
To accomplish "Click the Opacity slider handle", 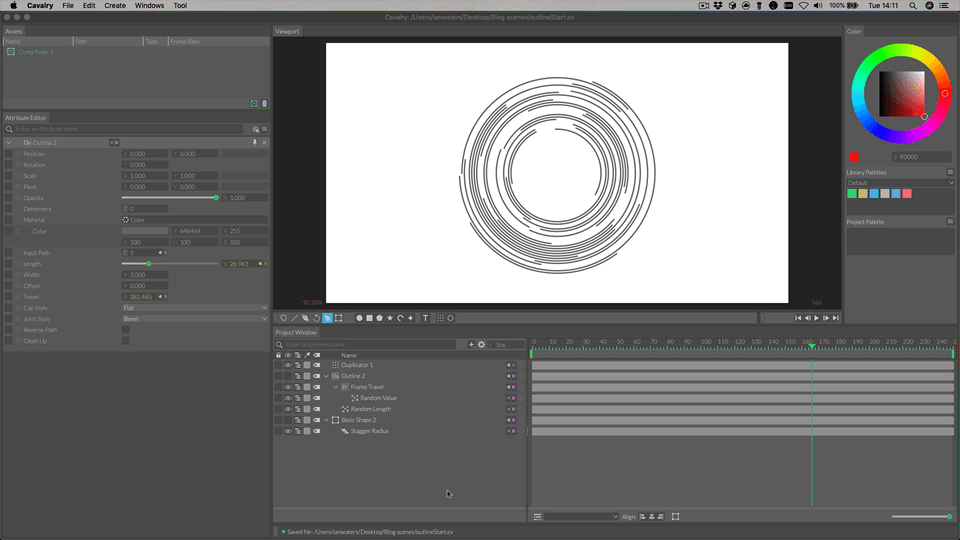I will (216, 198).
